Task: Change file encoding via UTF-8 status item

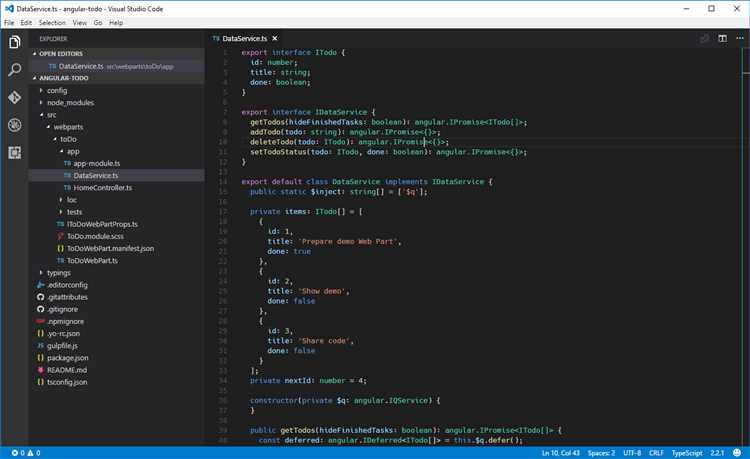Action: tap(632, 453)
